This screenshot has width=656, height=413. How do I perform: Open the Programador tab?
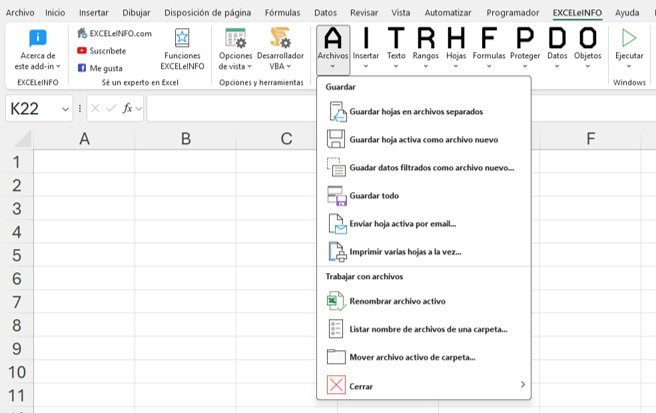click(x=512, y=13)
